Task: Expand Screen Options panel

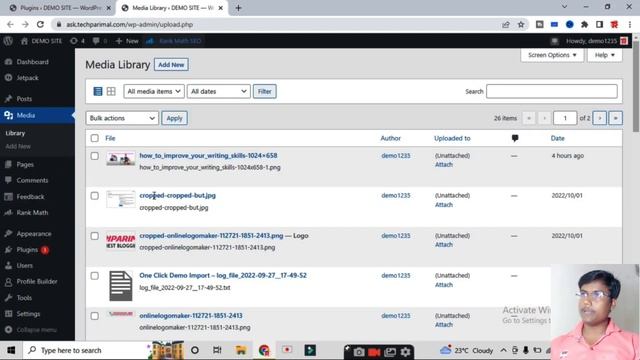Action: click(552, 55)
